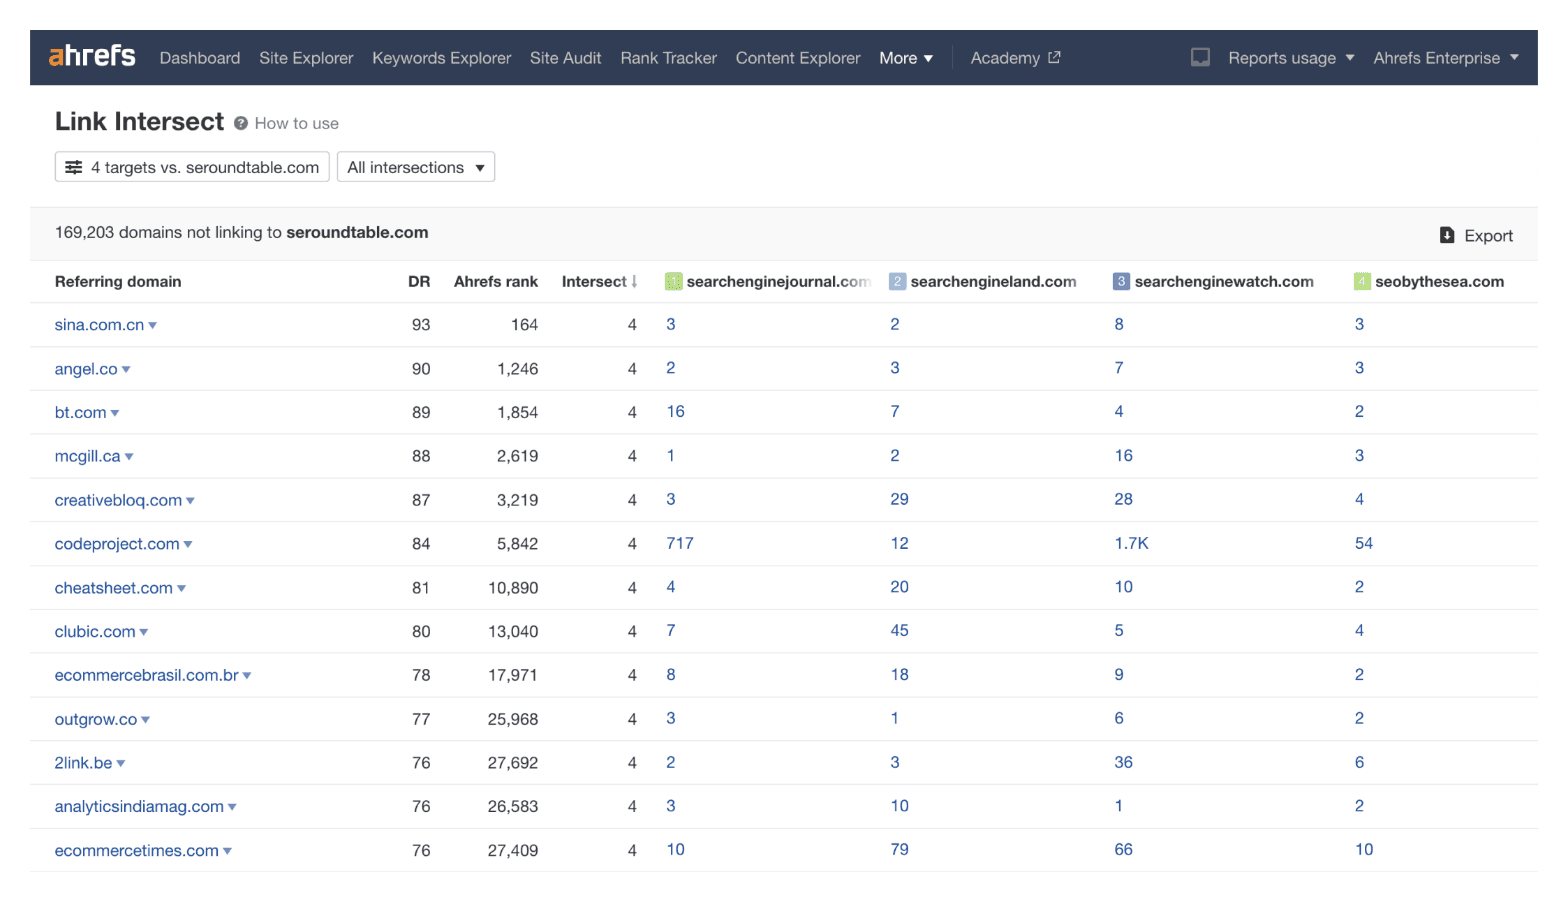Click the Export button label
This screenshot has width=1568, height=902.
coord(1488,236)
